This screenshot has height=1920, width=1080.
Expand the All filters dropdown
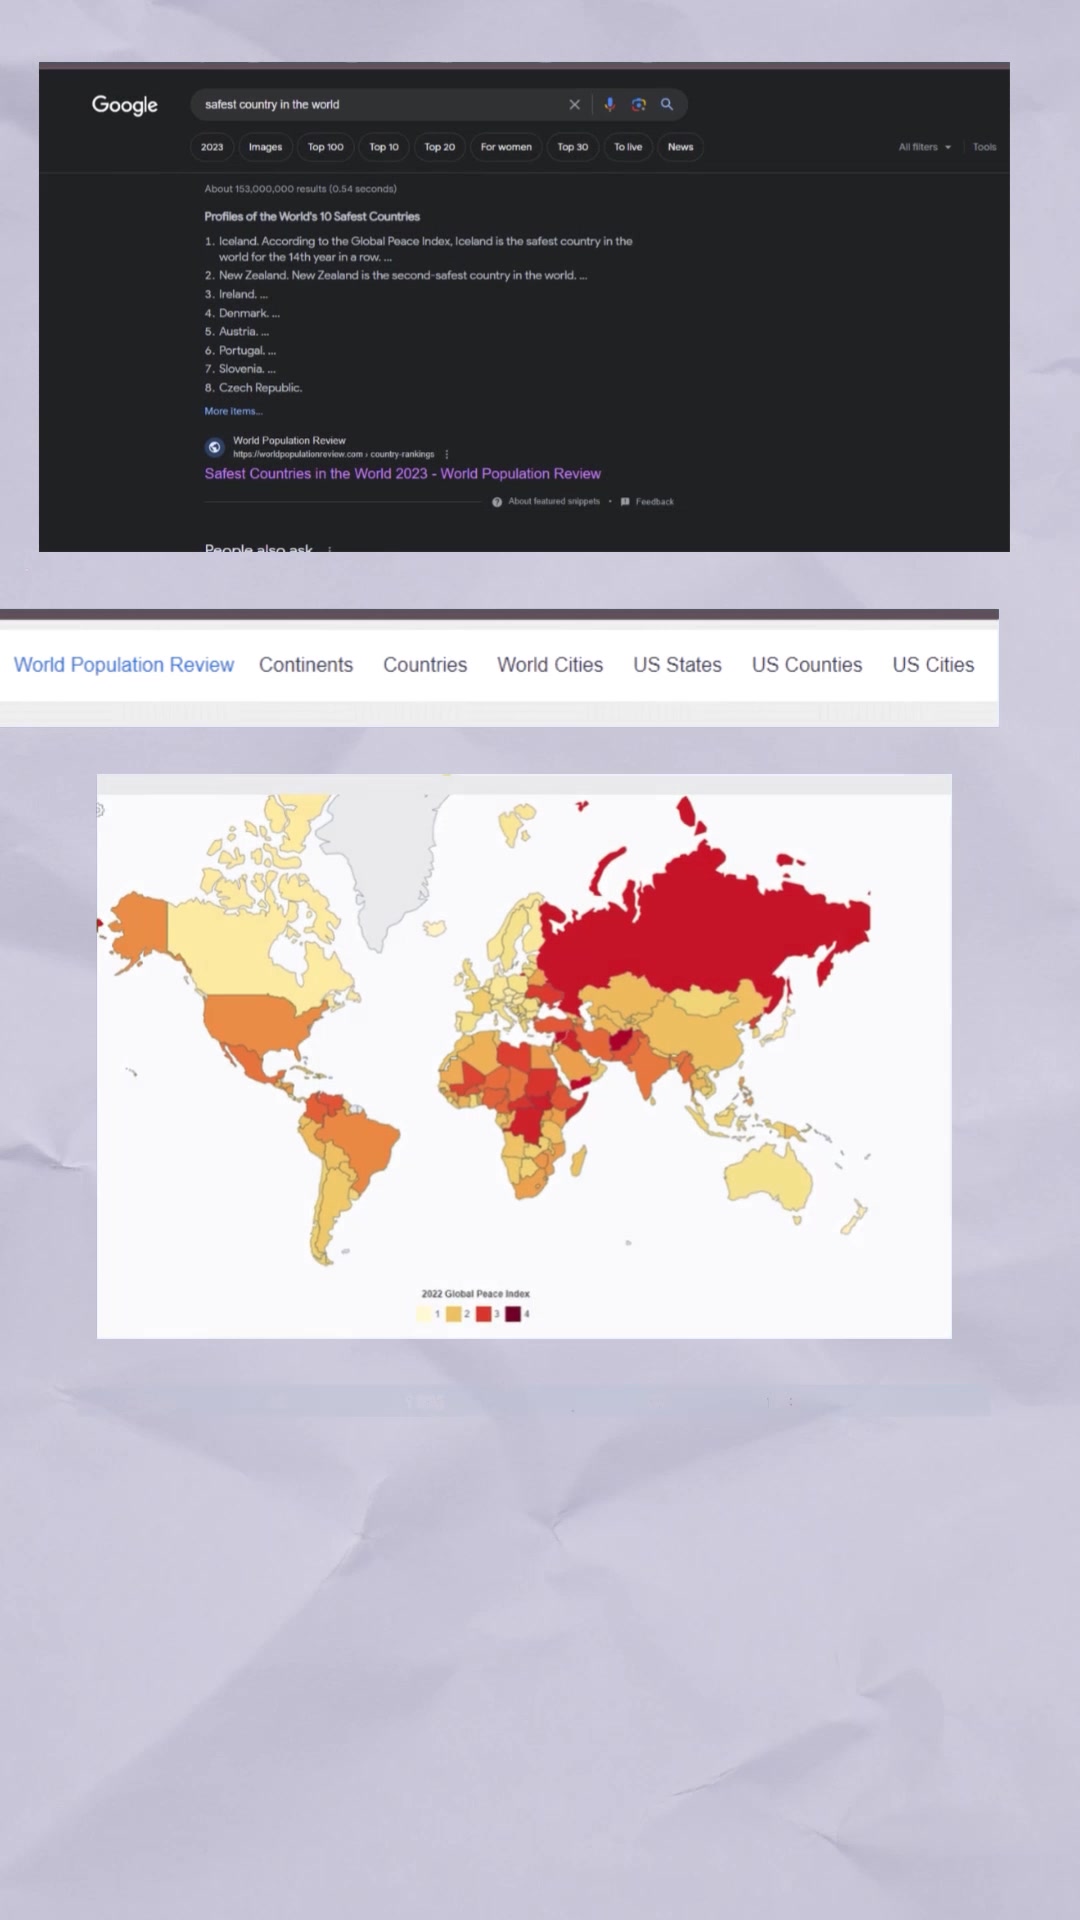click(x=925, y=147)
